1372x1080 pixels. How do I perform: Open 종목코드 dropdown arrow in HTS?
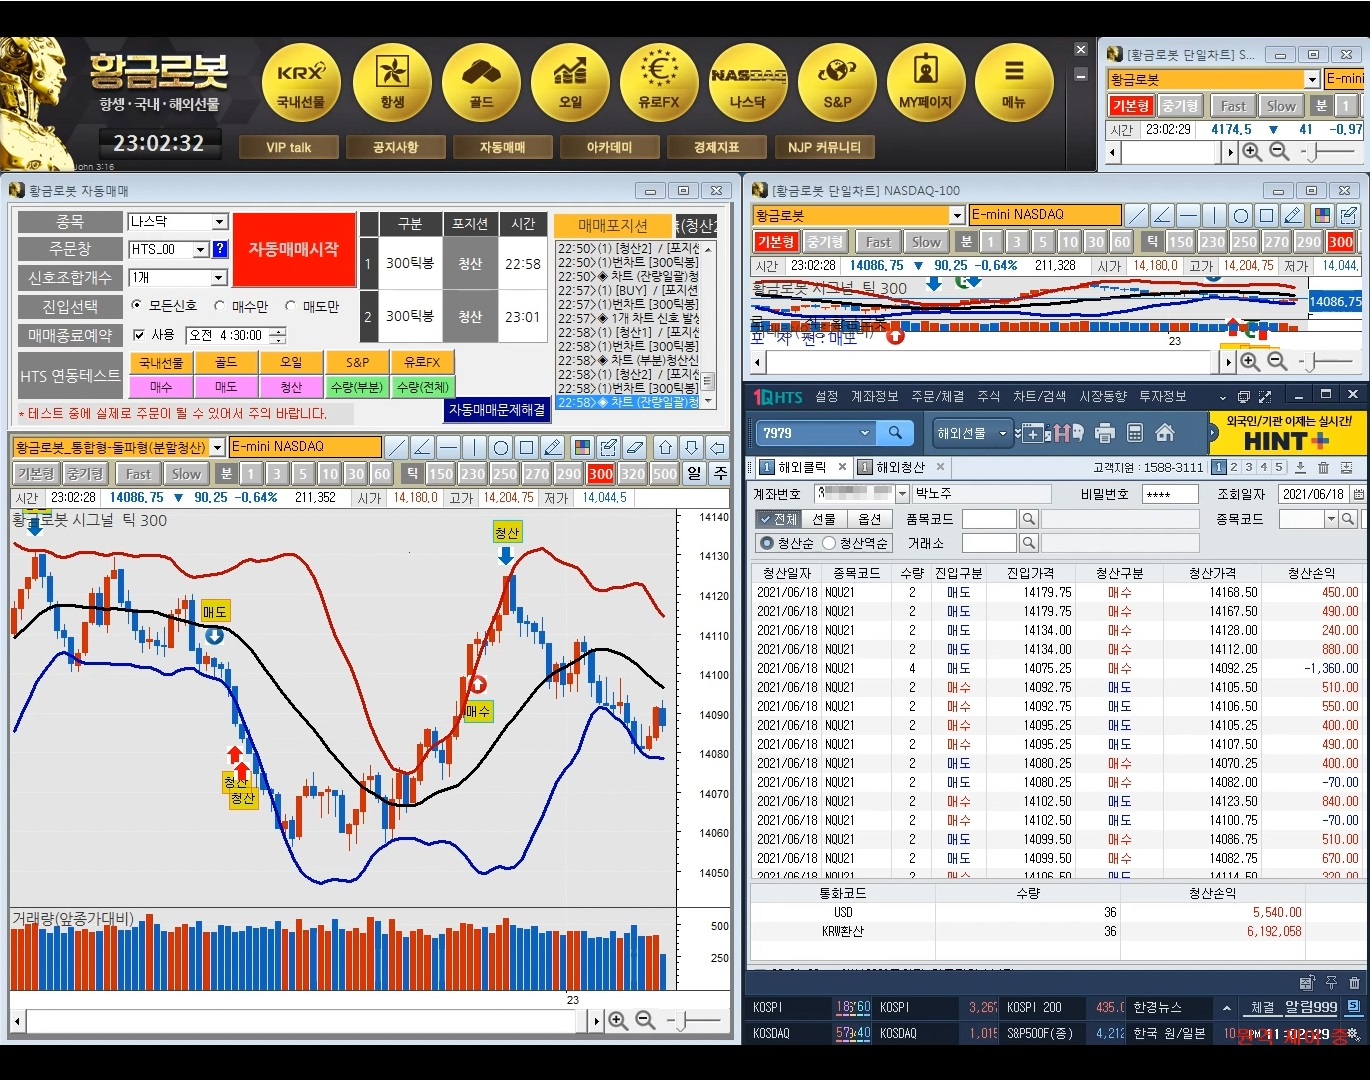tap(1331, 519)
